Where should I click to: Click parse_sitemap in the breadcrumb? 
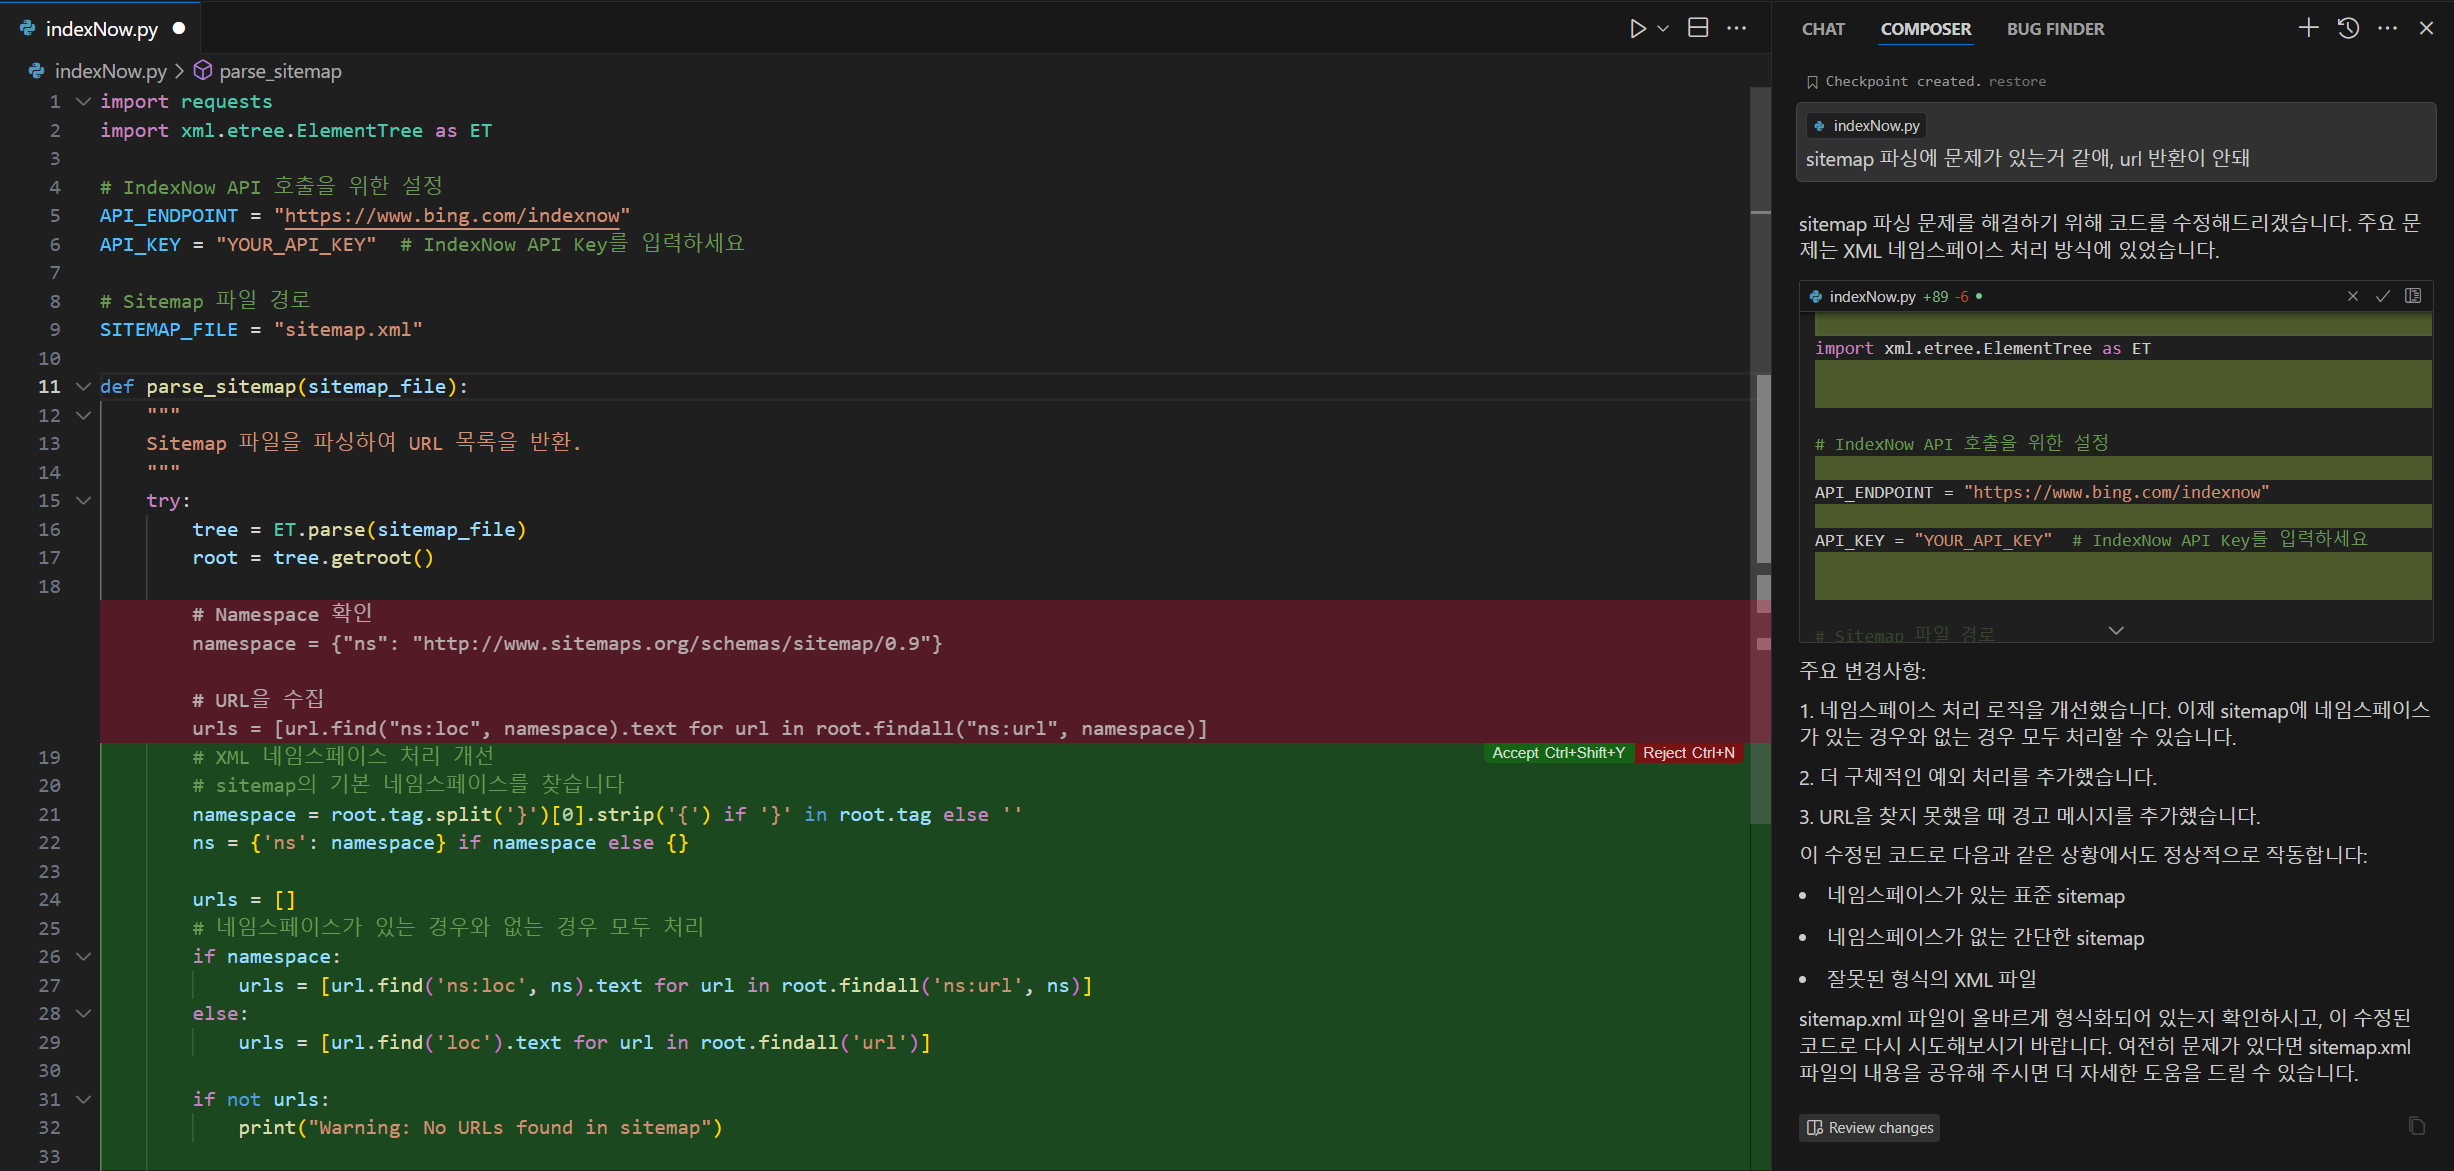tap(280, 71)
